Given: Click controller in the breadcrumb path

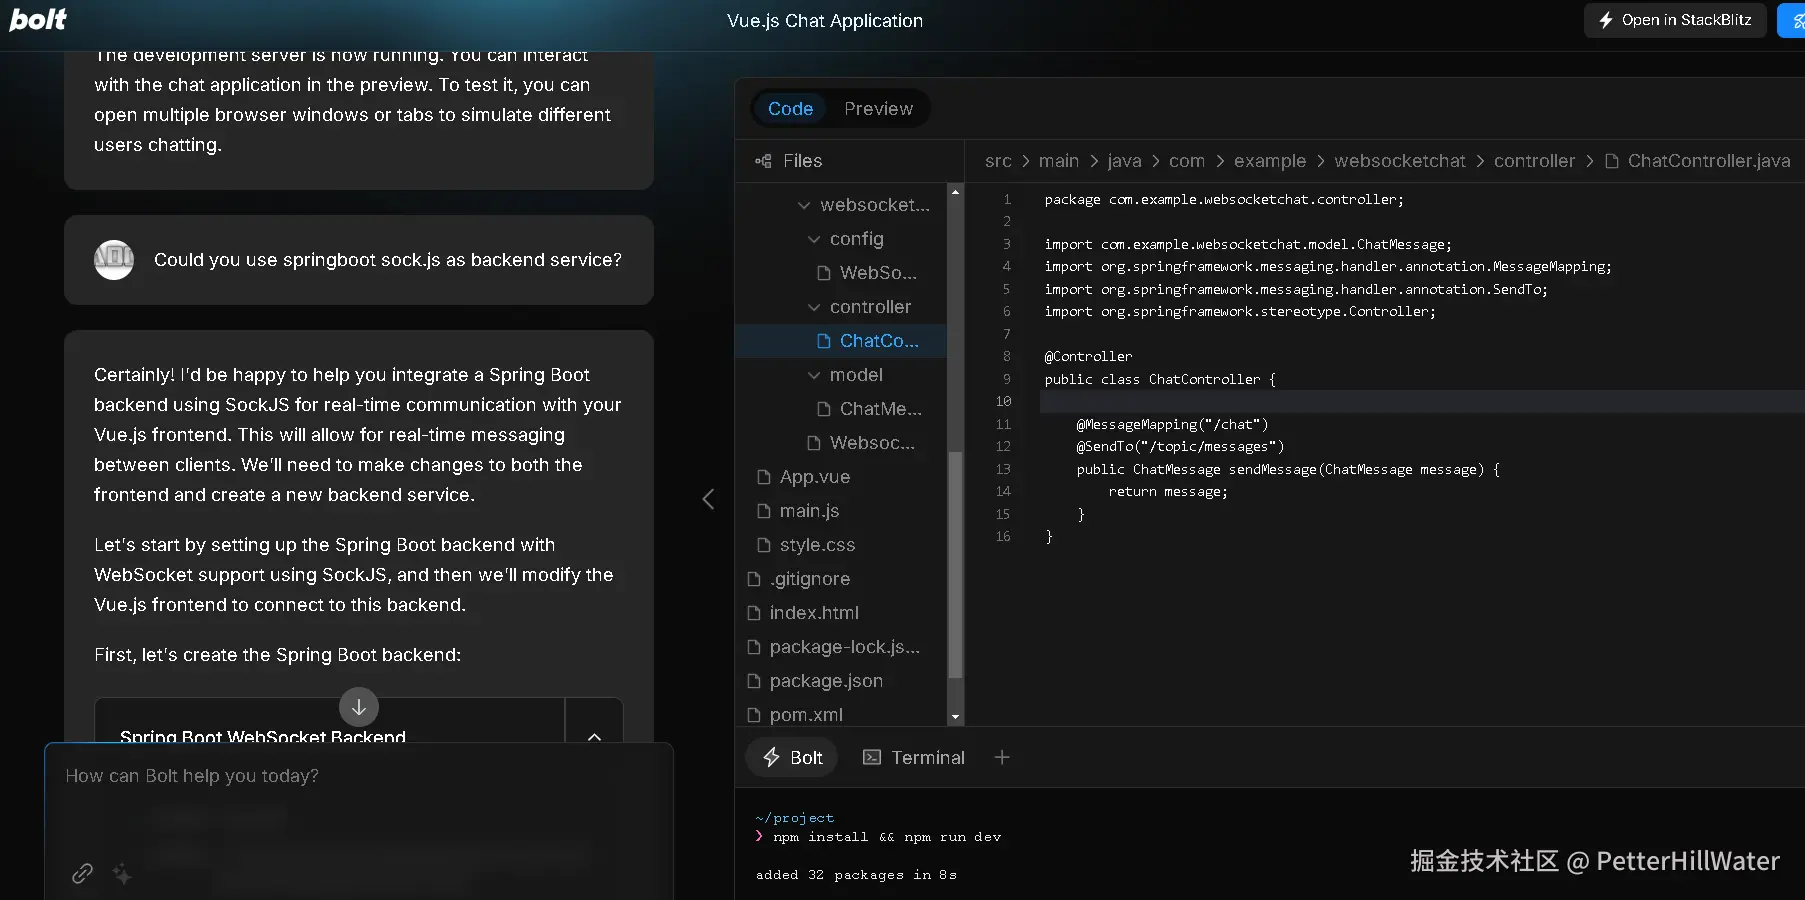Looking at the screenshot, I should tap(1534, 161).
